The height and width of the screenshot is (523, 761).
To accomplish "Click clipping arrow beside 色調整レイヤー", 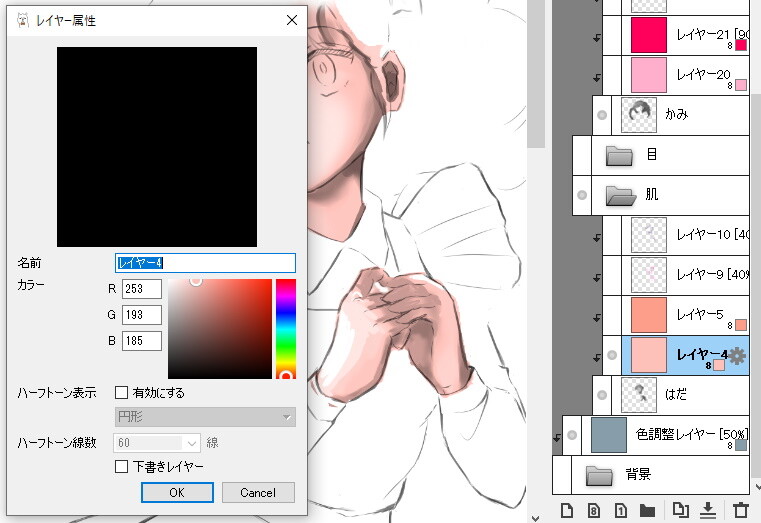I will tap(557, 437).
